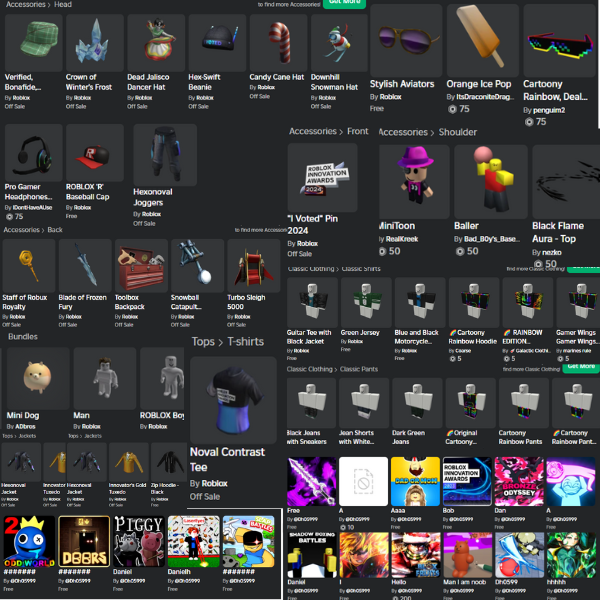
Task: Go to Accessories in the Shoulder breadcrumb
Action: pyautogui.click(x=403, y=132)
